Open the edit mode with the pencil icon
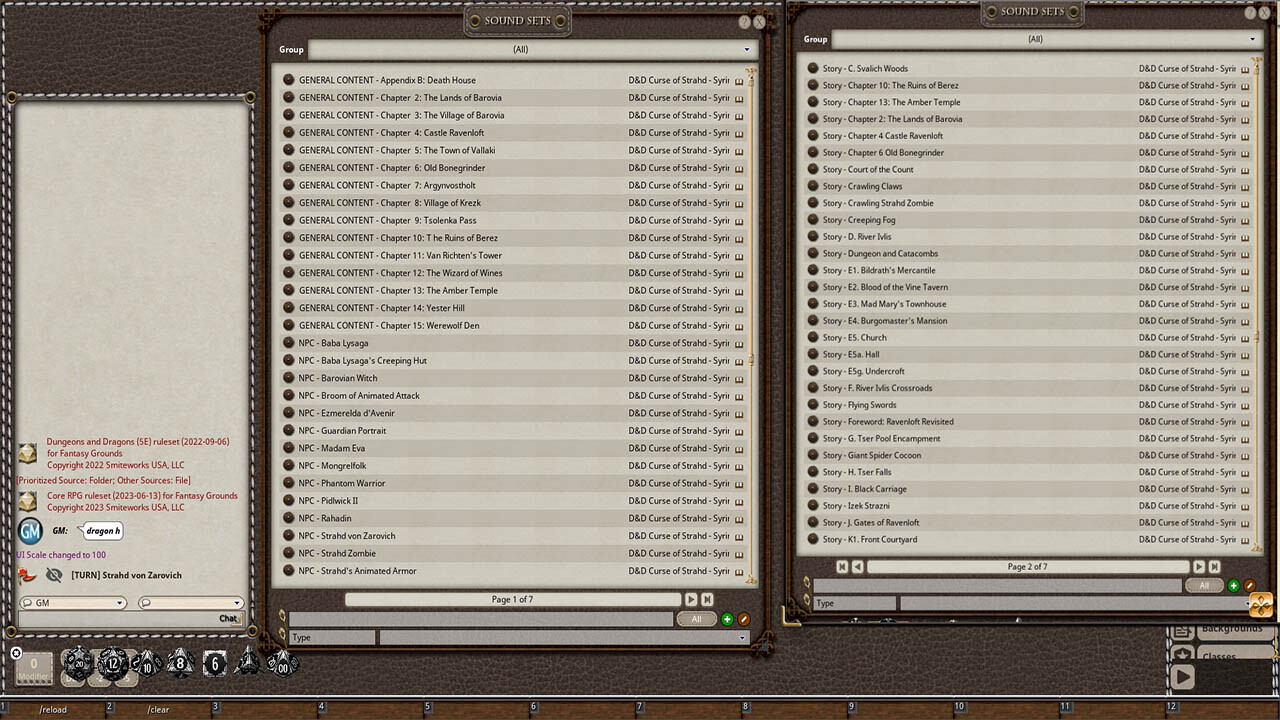This screenshot has height=720, width=1280. tap(744, 619)
